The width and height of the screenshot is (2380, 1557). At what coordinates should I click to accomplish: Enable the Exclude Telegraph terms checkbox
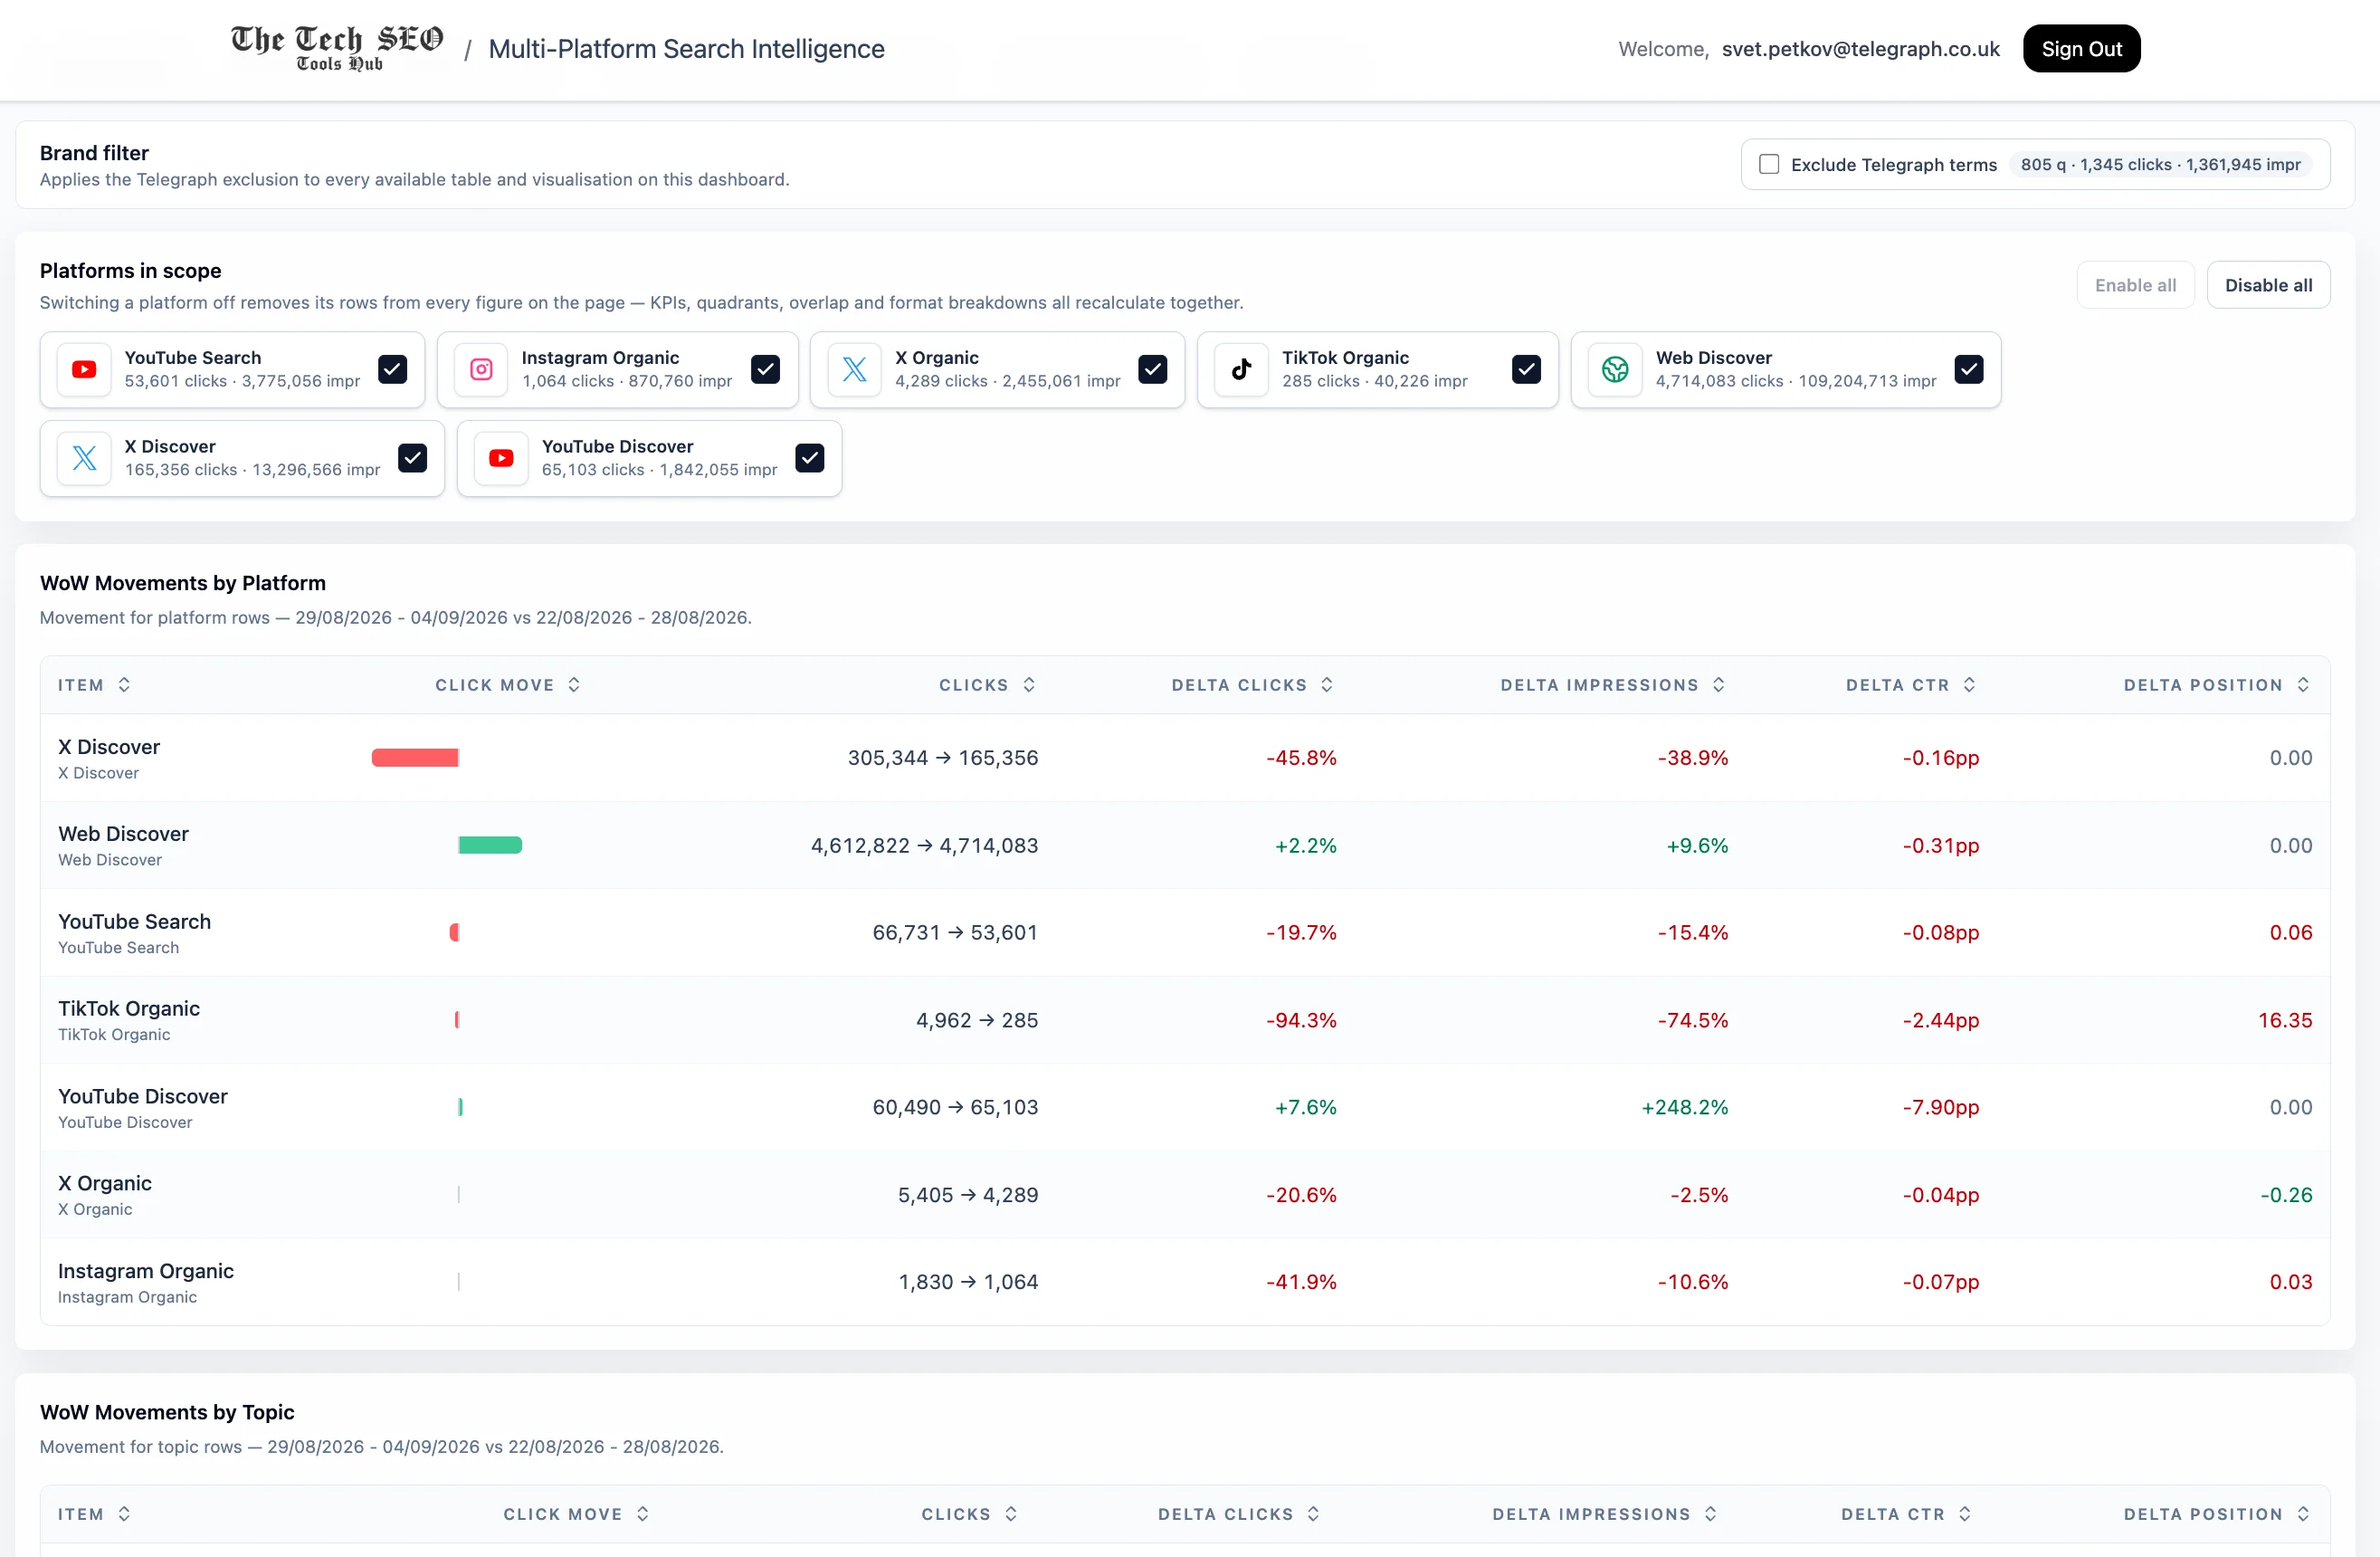pyautogui.click(x=1769, y=164)
